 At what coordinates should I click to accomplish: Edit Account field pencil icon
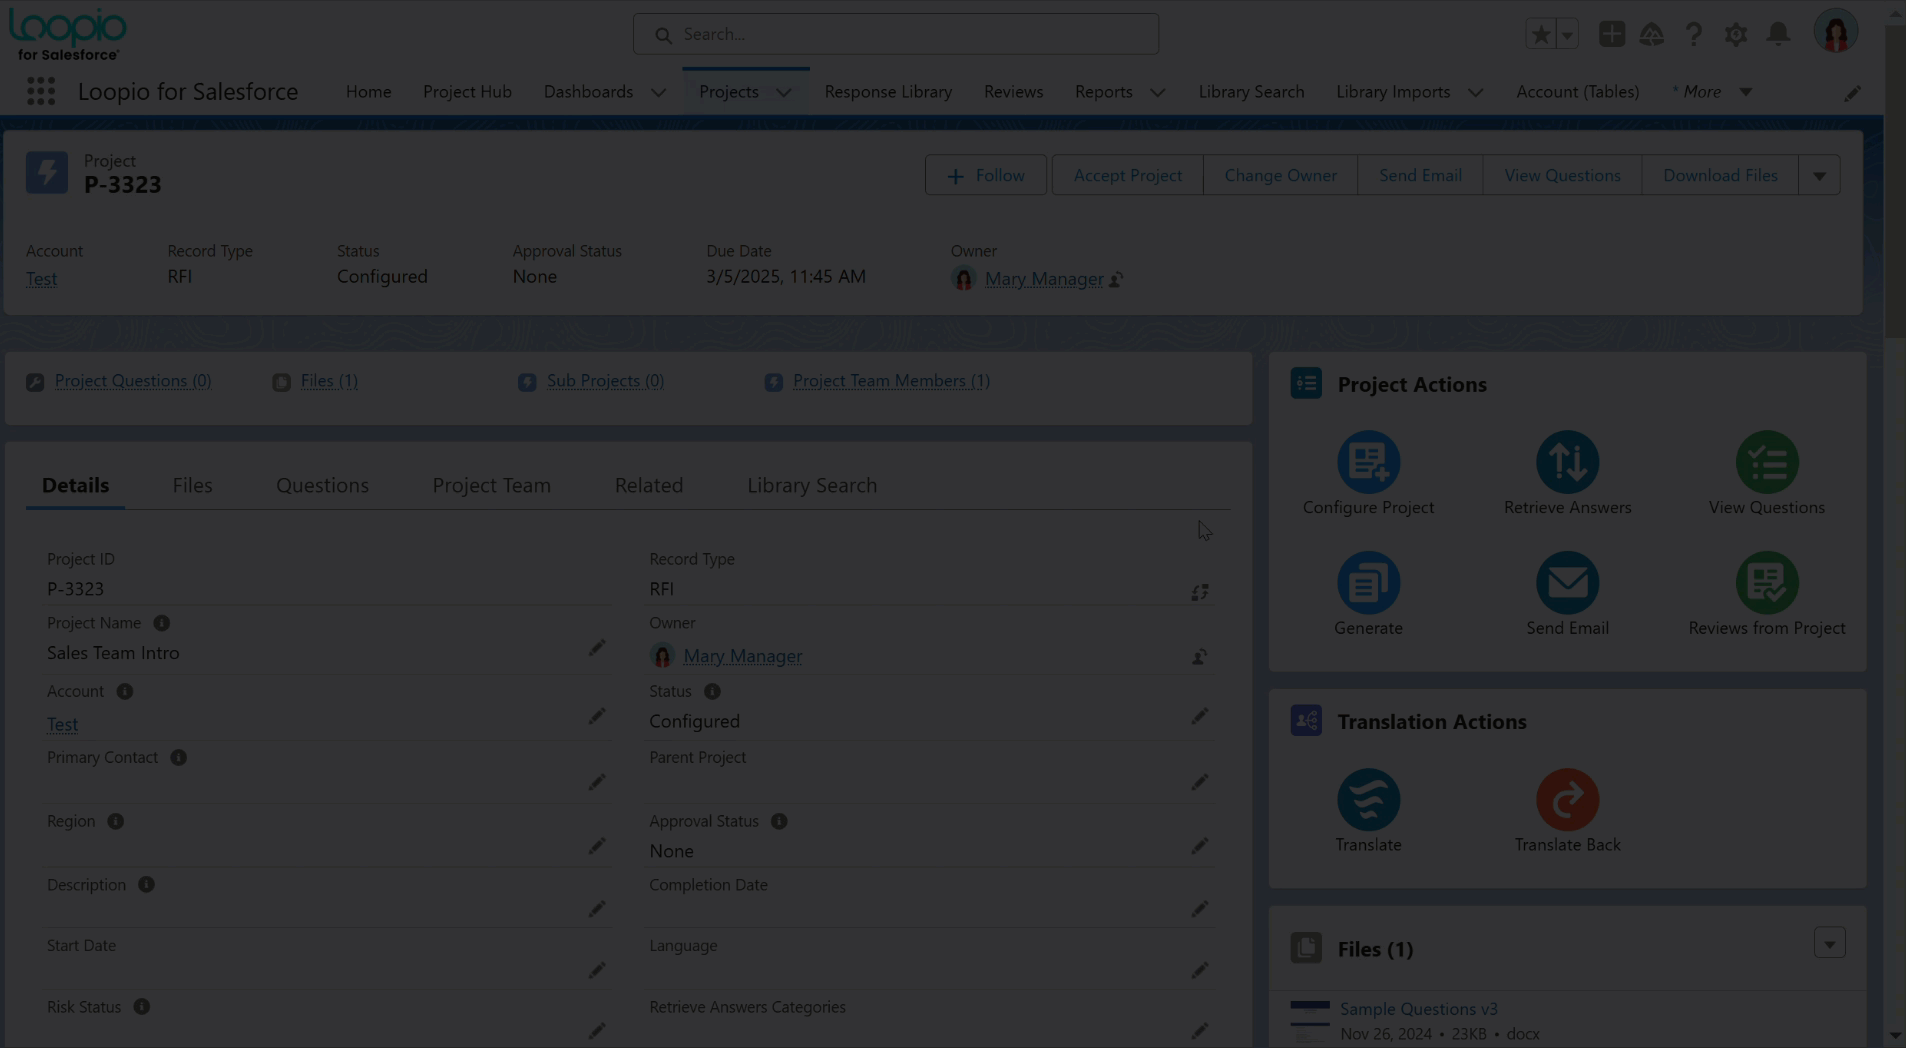597,716
